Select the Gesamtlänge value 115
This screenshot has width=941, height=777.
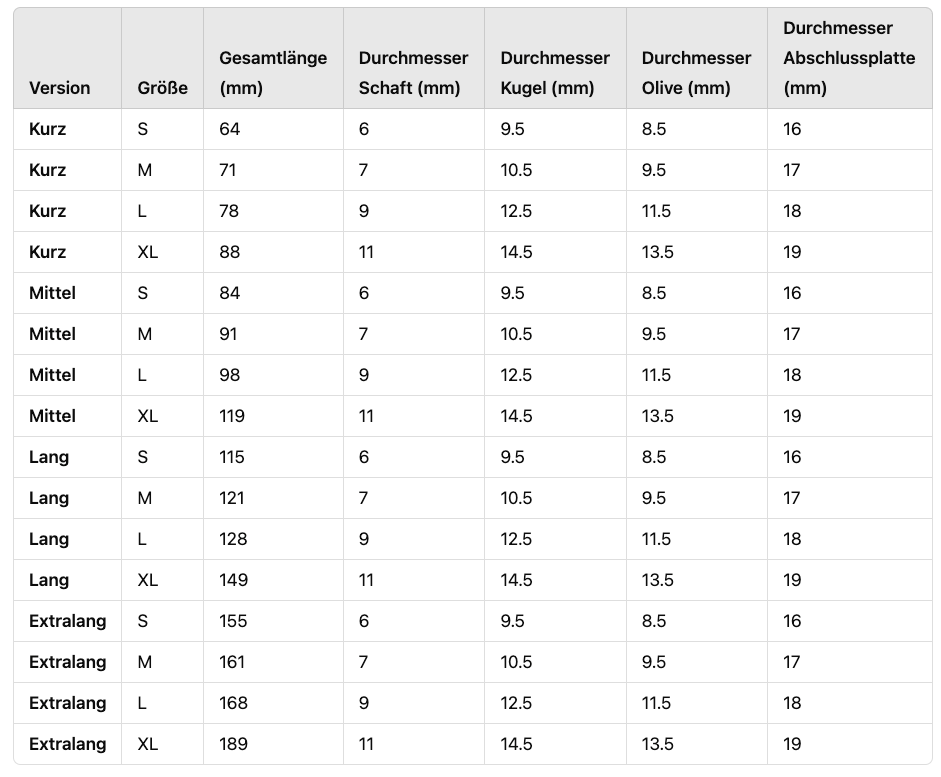pyautogui.click(x=232, y=457)
